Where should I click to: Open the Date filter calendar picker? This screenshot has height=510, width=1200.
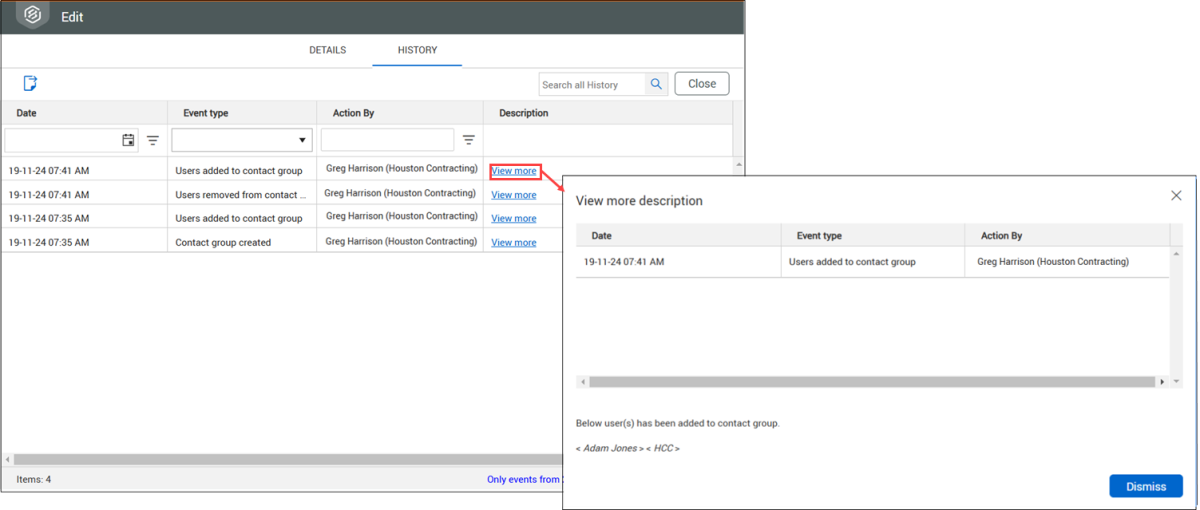(x=128, y=140)
